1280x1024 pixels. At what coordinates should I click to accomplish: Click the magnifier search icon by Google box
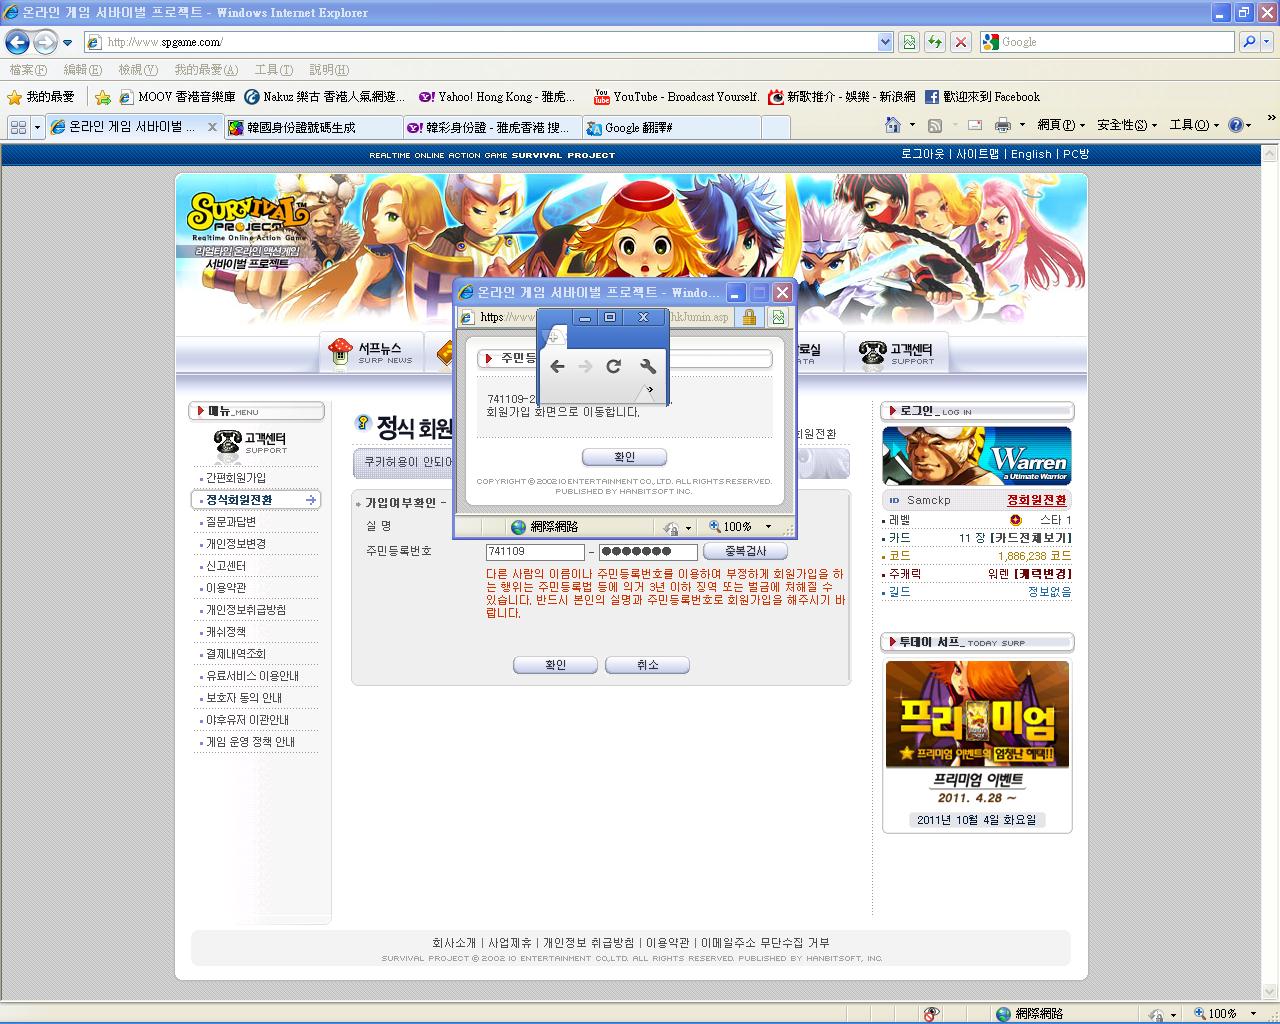click(x=1249, y=42)
